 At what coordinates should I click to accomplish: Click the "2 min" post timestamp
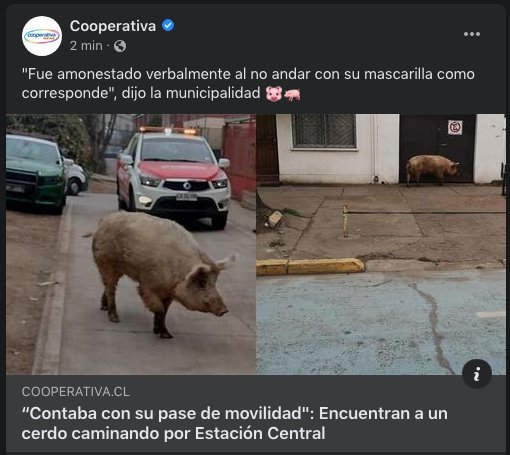[x=86, y=46]
